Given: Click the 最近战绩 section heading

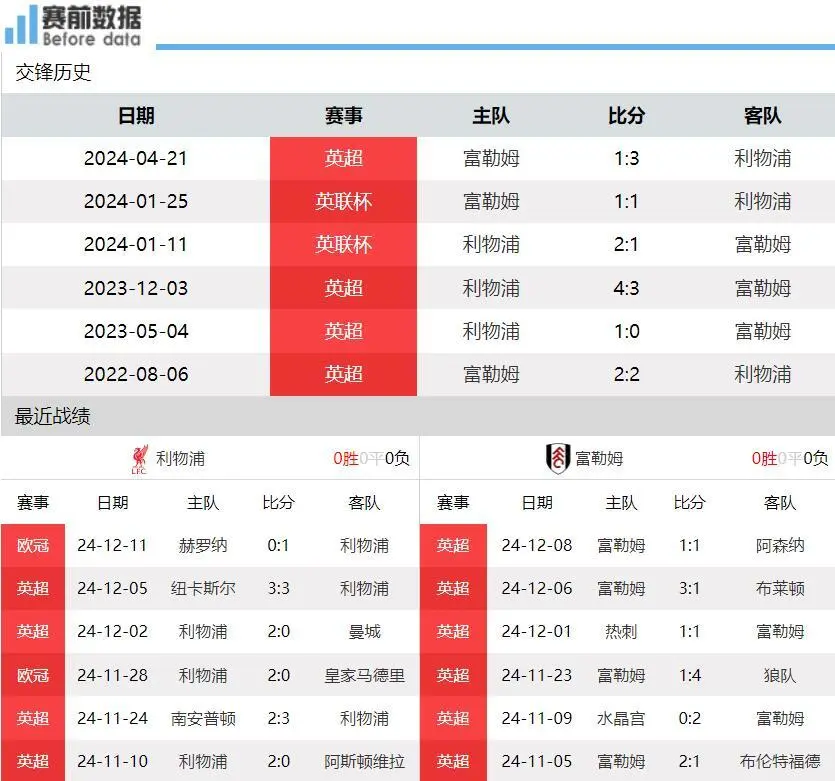Looking at the screenshot, I should tap(52, 416).
